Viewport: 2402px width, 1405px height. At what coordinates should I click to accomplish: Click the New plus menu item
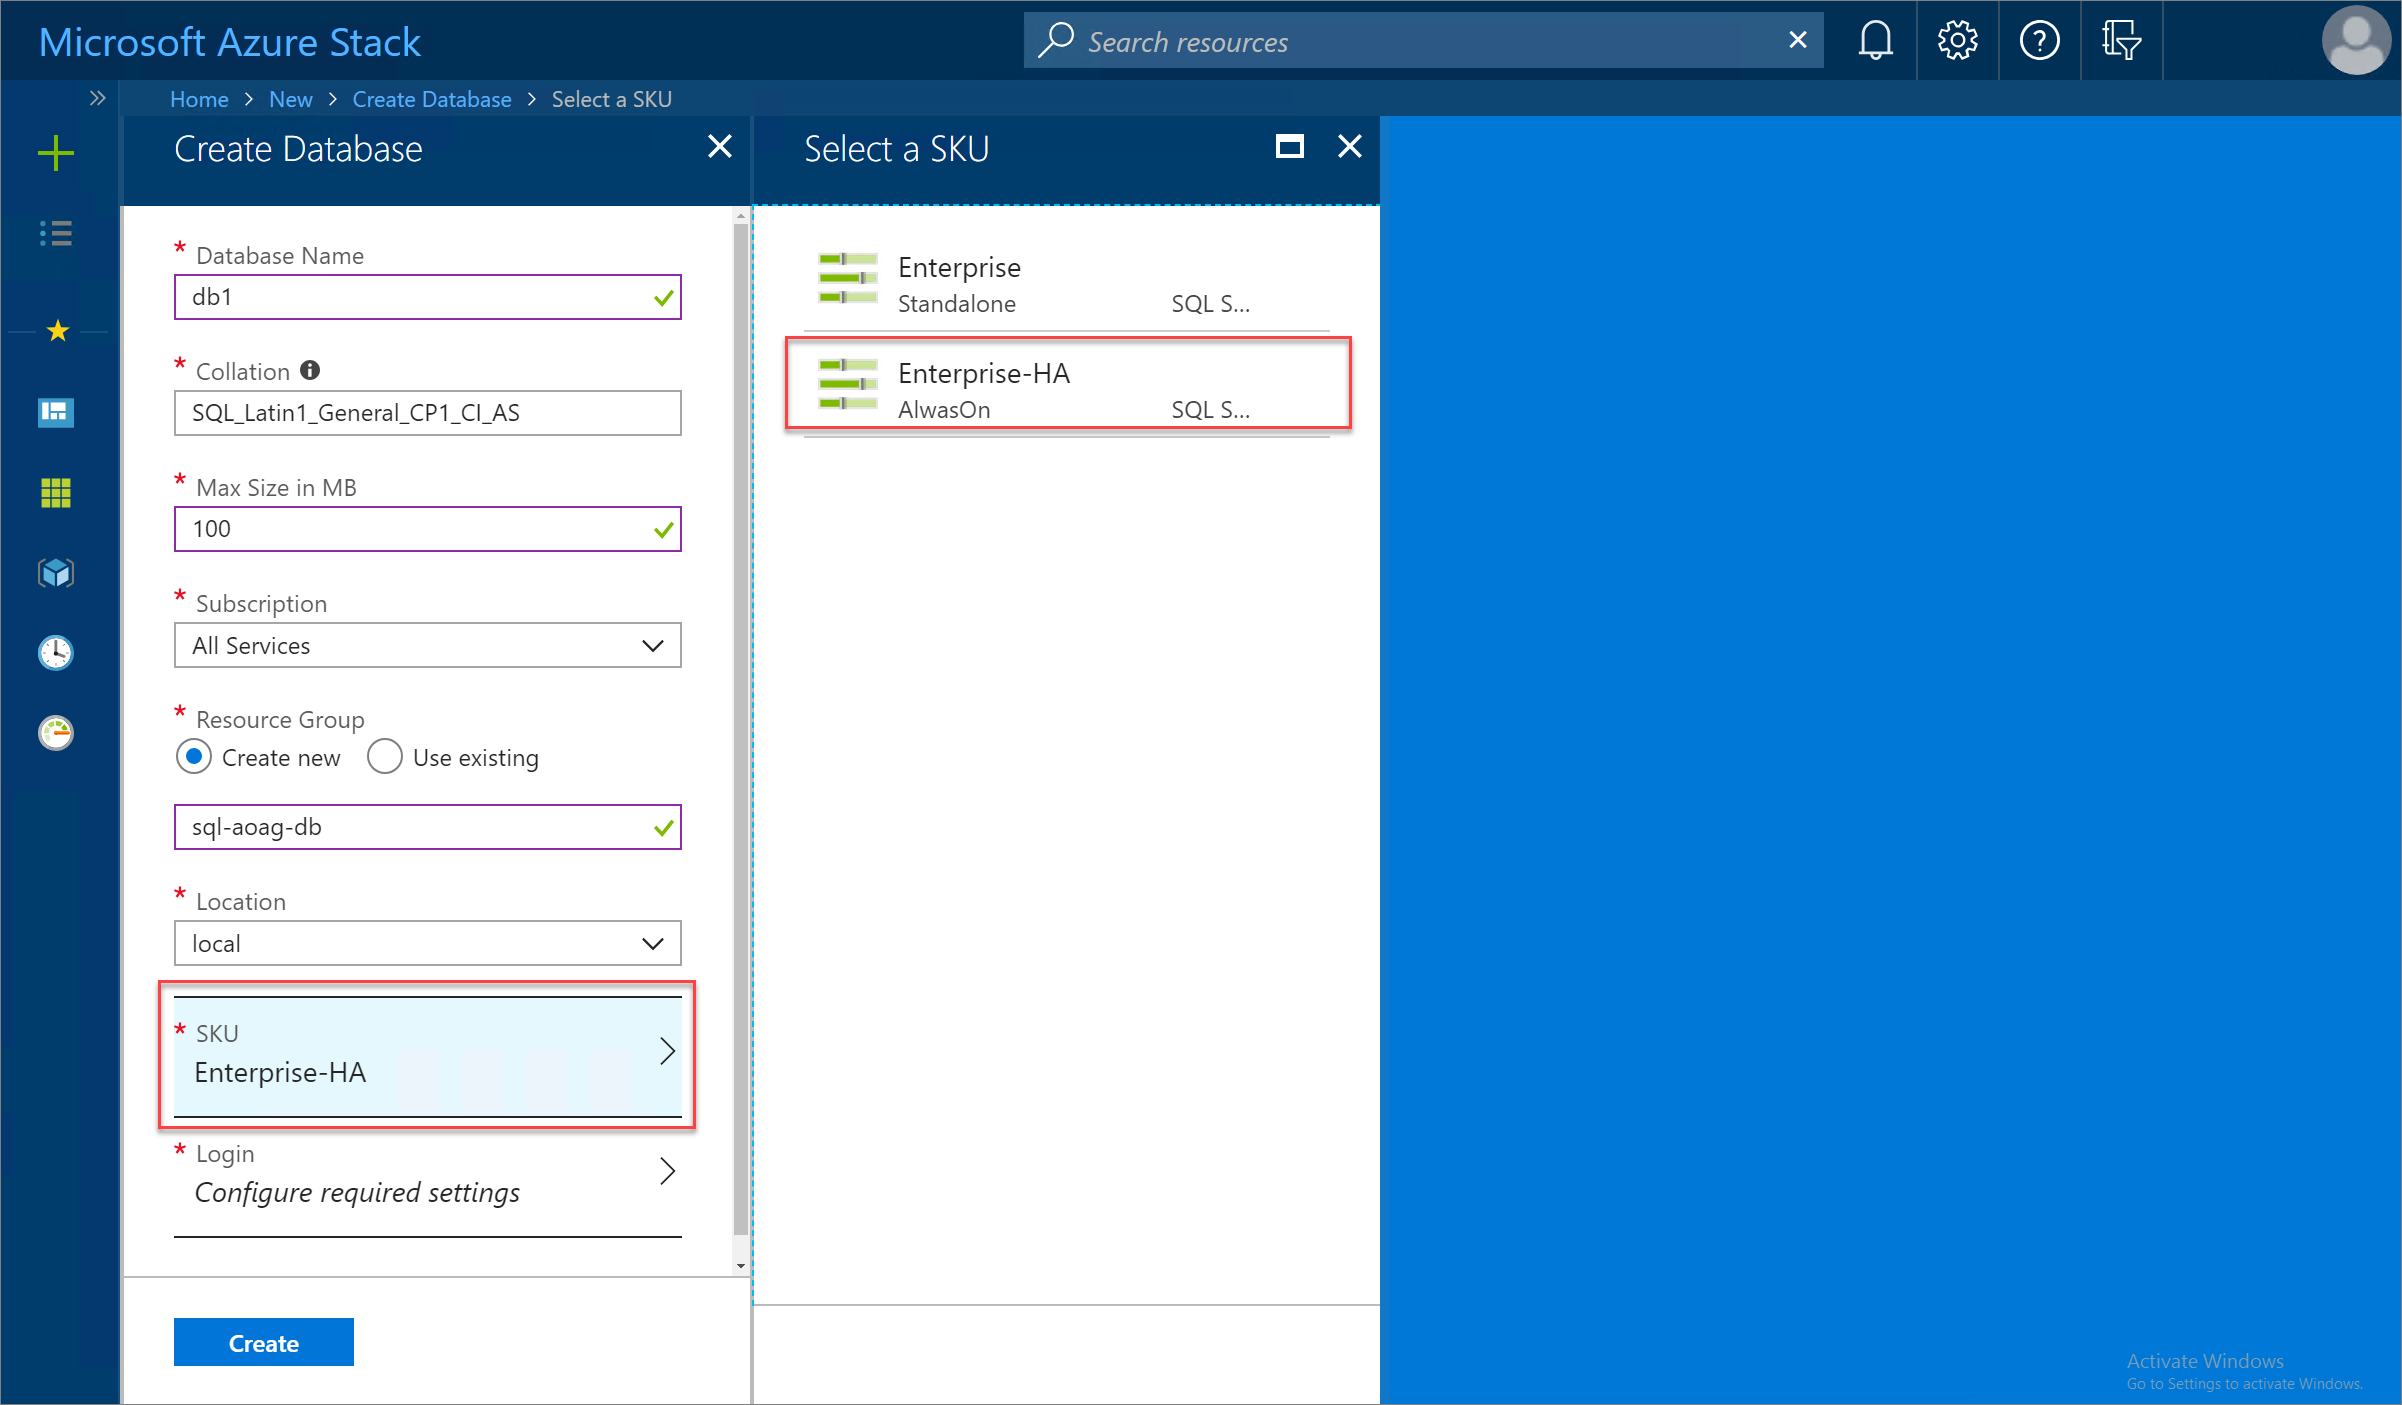pos(54,151)
